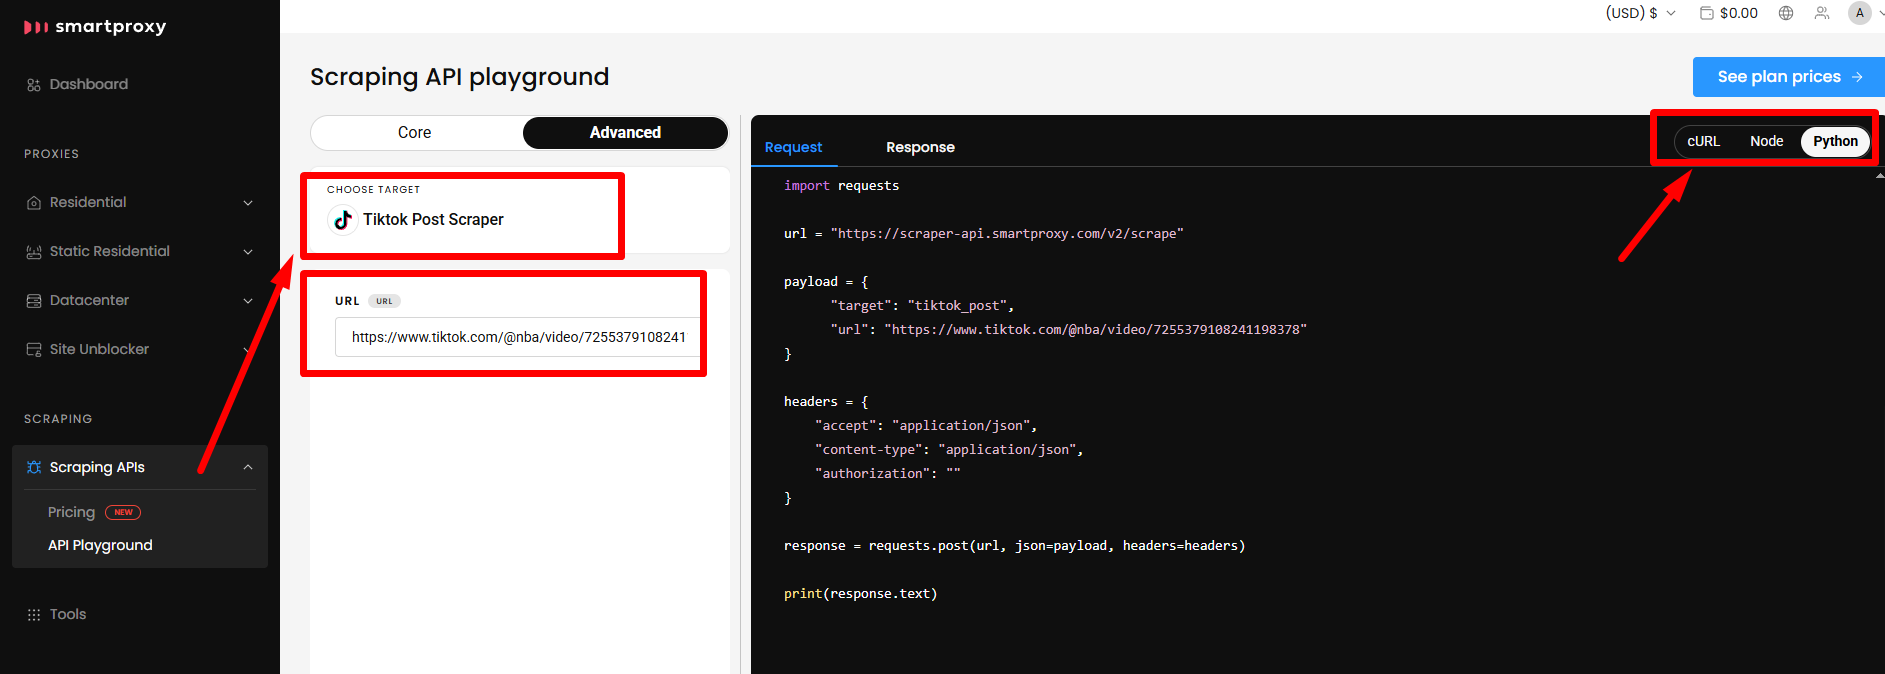Open the (USD) $ currency dropdown

pos(1641,13)
